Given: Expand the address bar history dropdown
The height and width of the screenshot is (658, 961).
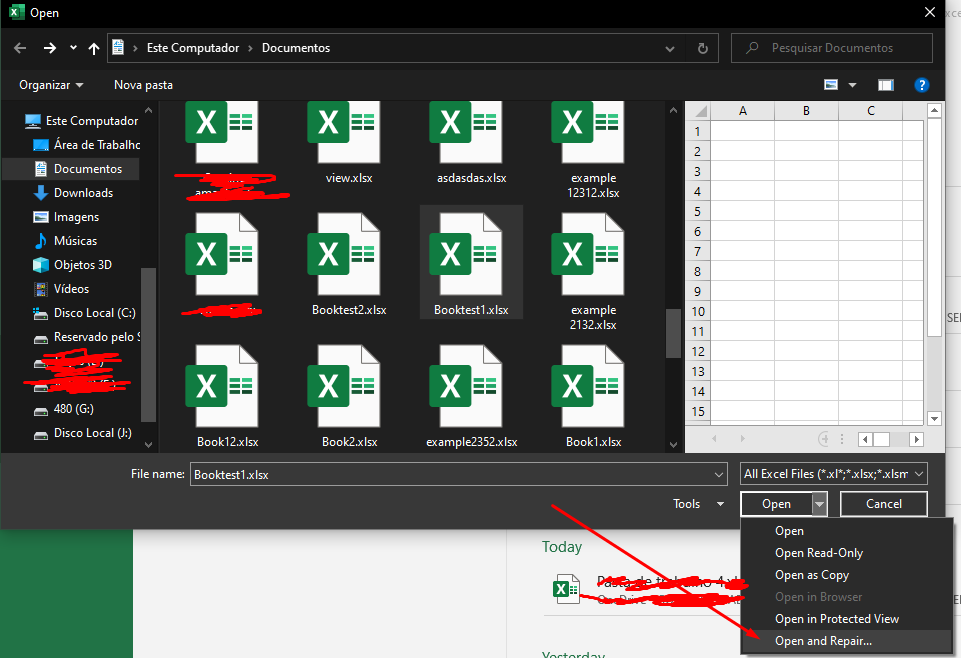Looking at the screenshot, I should [x=670, y=48].
